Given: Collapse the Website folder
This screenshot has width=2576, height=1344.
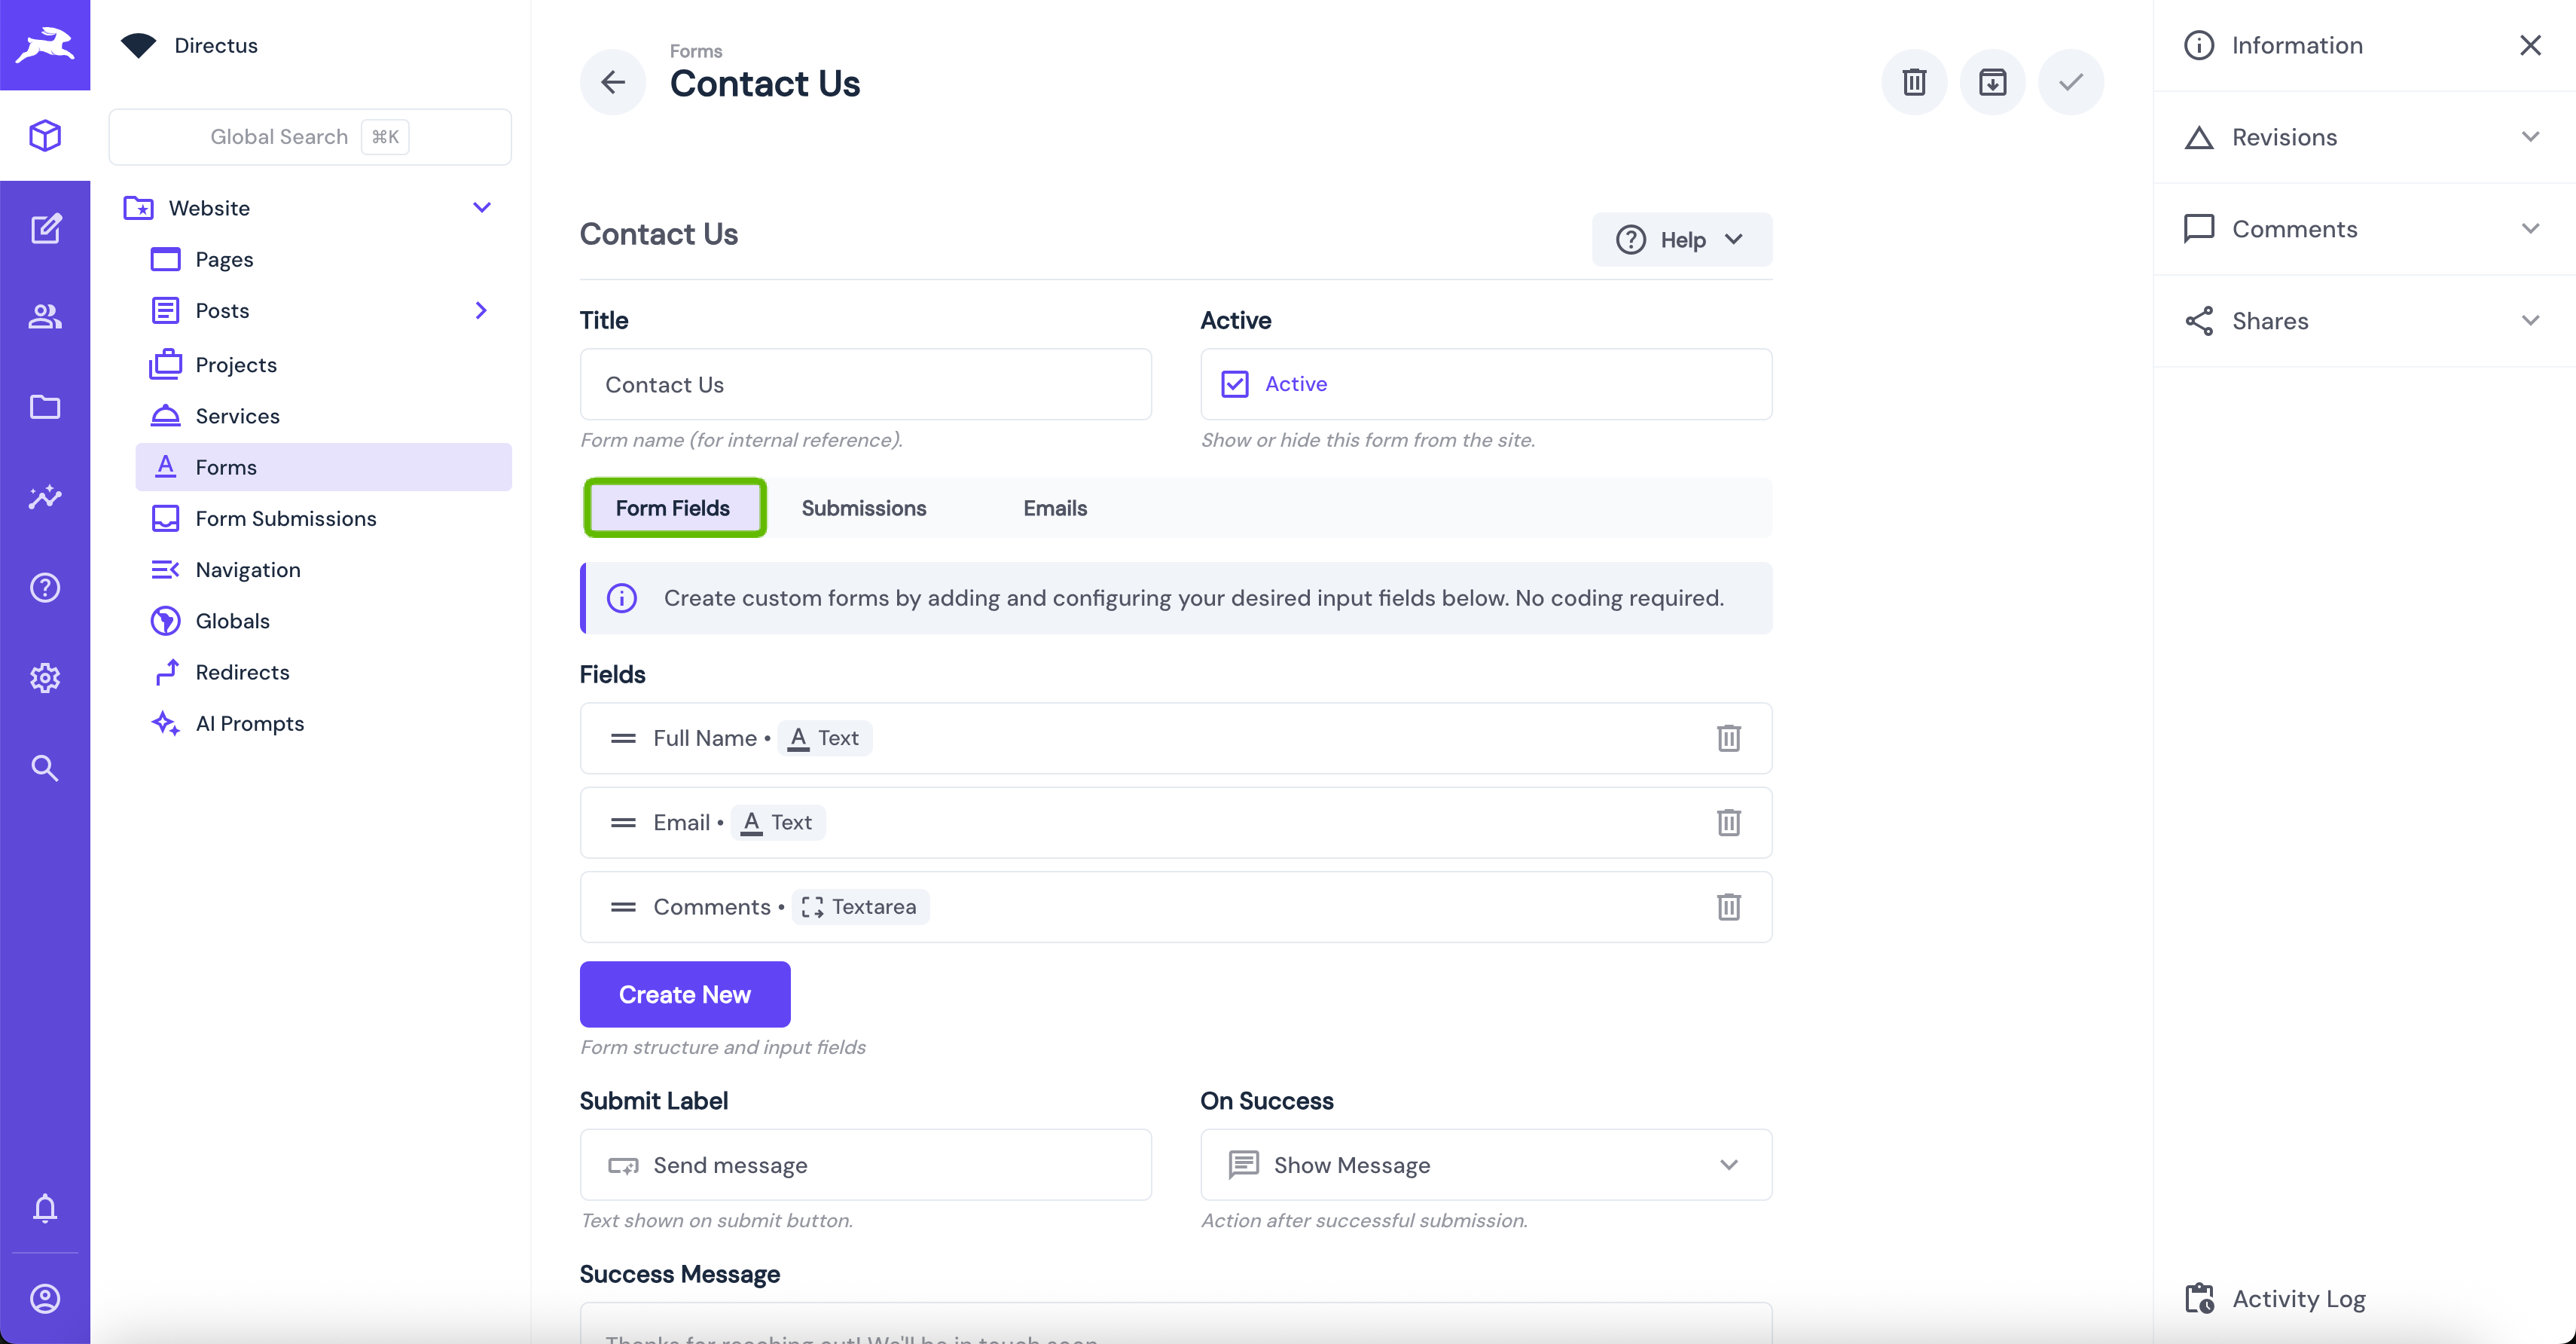Looking at the screenshot, I should click(481, 208).
